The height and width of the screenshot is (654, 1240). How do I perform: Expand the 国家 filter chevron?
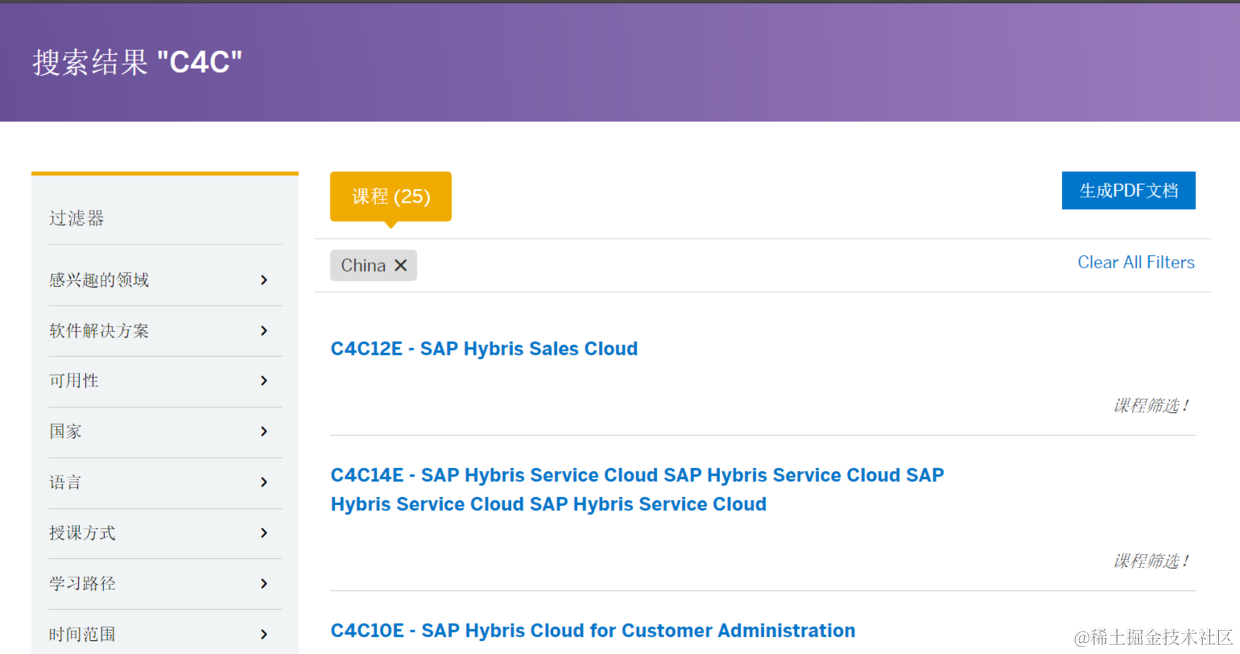coord(264,432)
